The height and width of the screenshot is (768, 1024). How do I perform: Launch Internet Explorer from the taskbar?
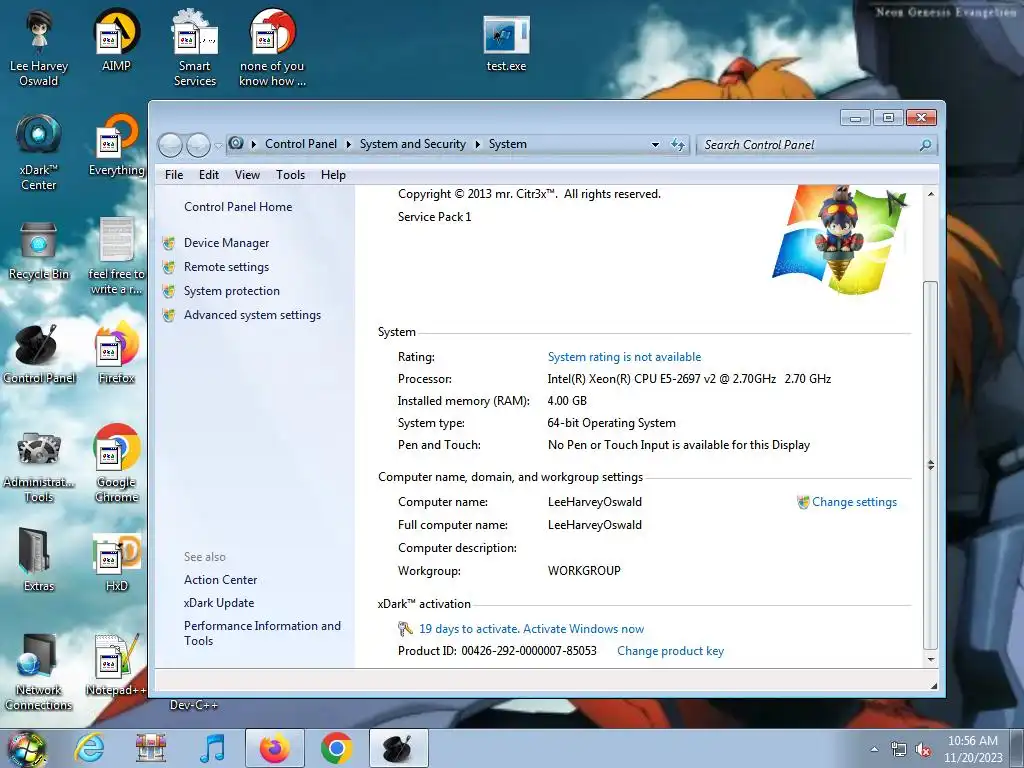89,748
